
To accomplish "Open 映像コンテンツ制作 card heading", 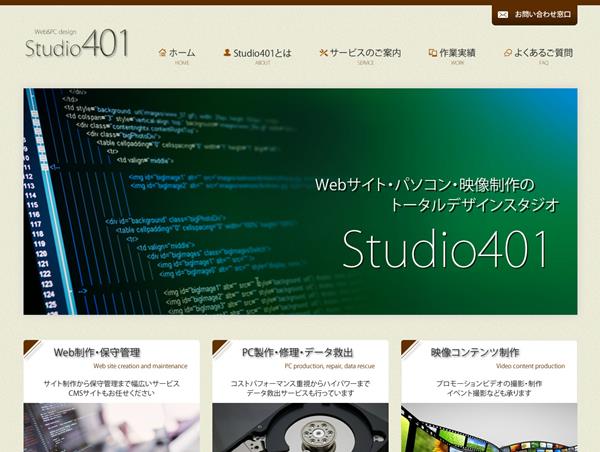I will pyautogui.click(x=475, y=352).
